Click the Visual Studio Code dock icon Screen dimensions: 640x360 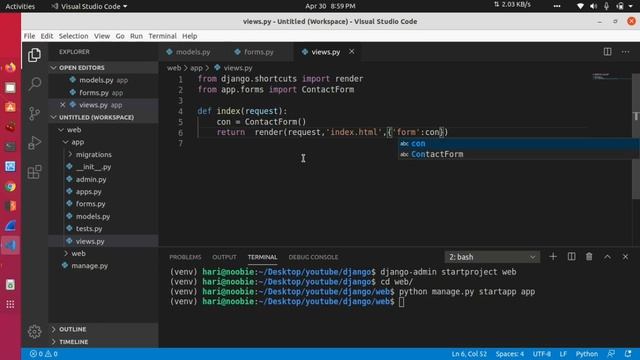tap(10, 245)
